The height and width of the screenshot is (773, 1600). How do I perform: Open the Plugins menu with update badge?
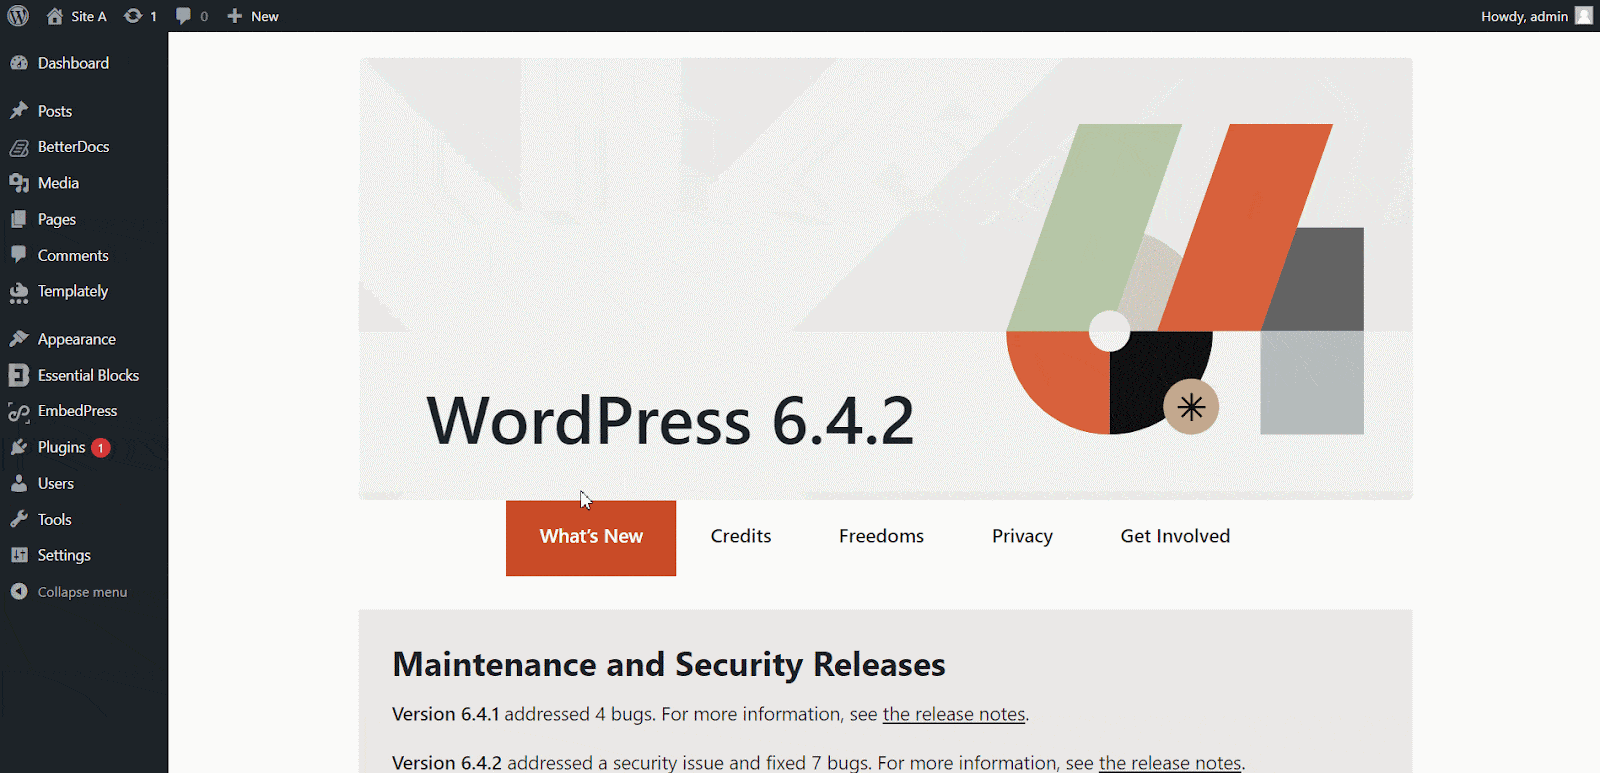click(62, 448)
